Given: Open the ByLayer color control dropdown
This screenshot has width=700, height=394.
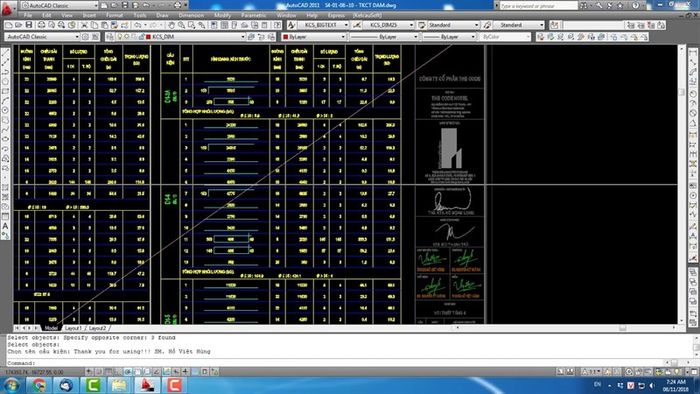Looking at the screenshot, I should coord(343,37).
